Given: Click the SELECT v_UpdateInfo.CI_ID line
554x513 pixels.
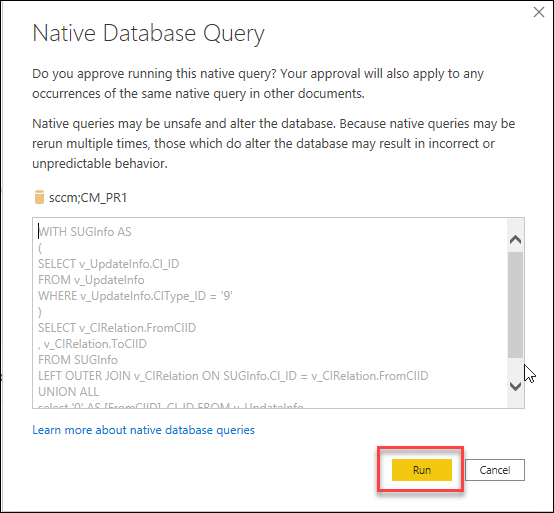Looking at the screenshot, I should pyautogui.click(x=108, y=264).
